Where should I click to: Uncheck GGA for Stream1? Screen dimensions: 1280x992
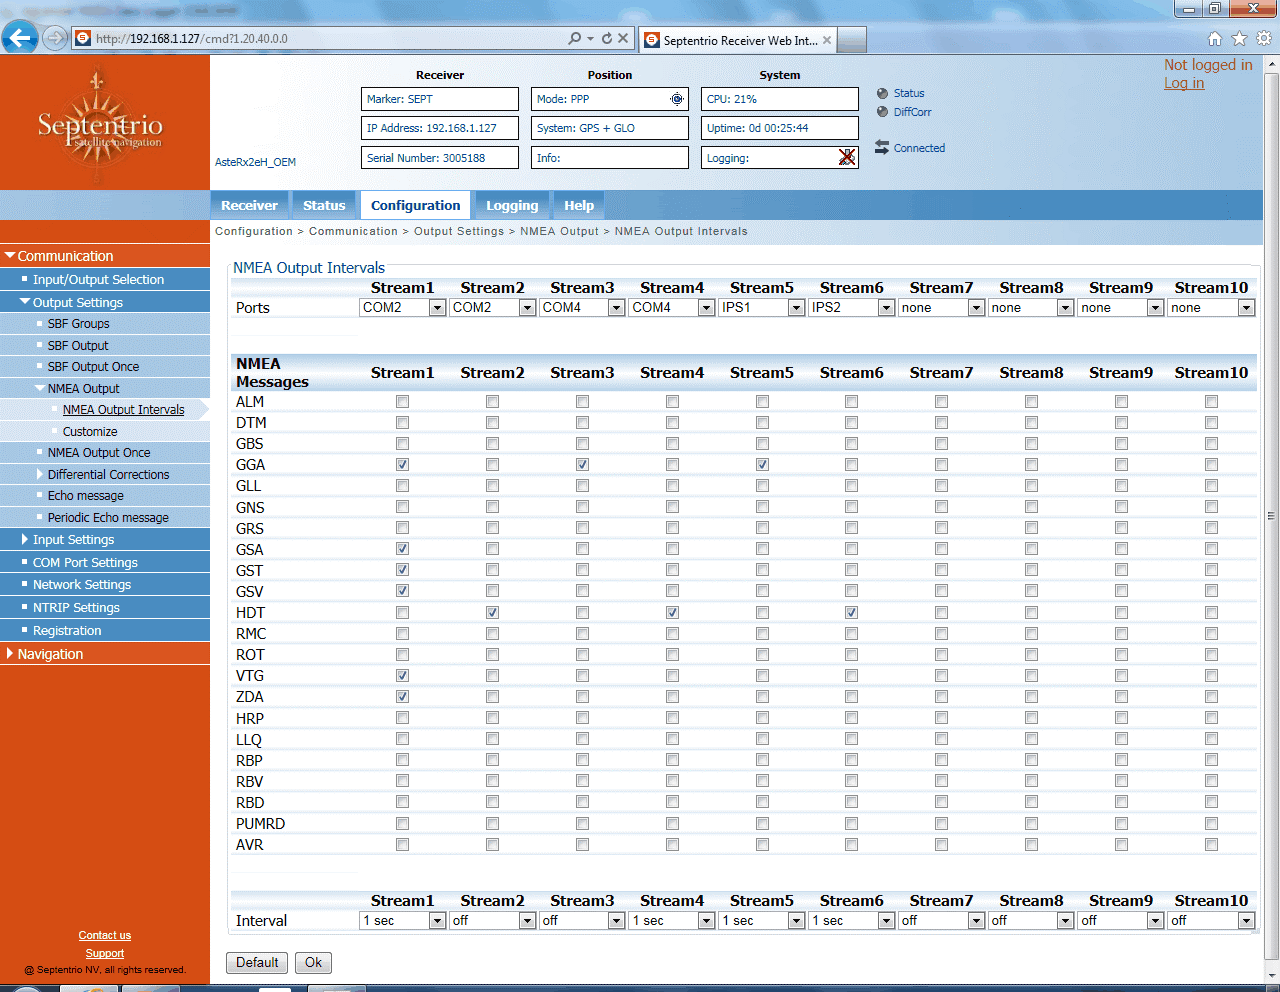(x=402, y=465)
